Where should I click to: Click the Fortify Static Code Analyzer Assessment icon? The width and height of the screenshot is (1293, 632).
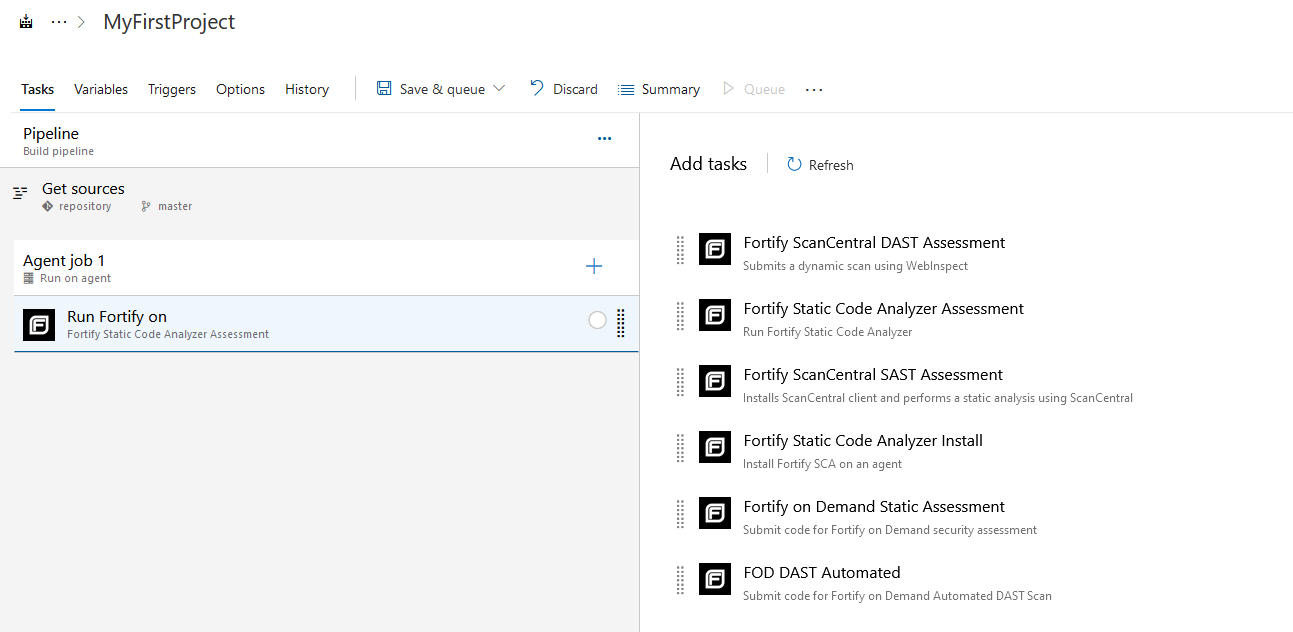pos(714,315)
